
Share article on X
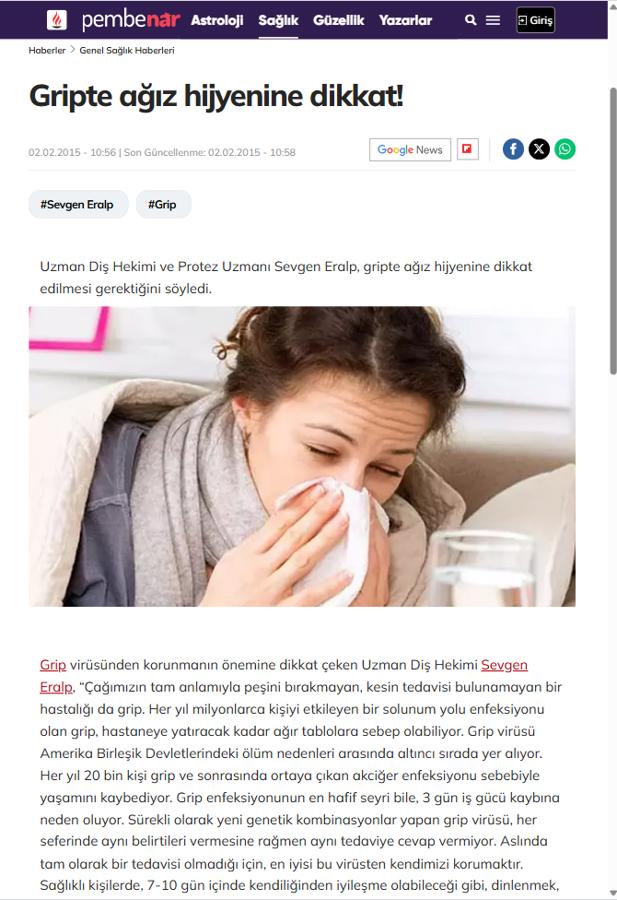(x=539, y=149)
